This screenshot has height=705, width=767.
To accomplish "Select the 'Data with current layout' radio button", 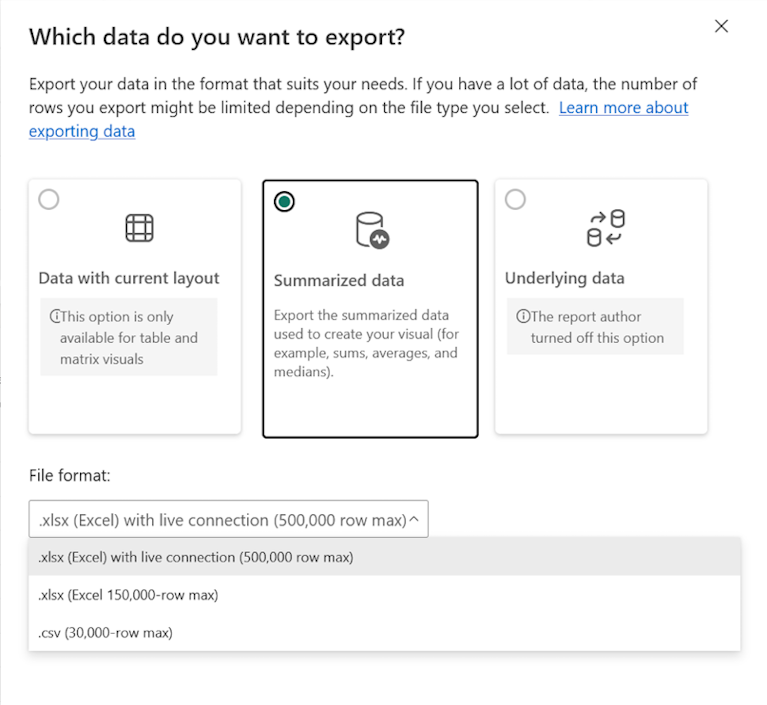I will [x=49, y=200].
